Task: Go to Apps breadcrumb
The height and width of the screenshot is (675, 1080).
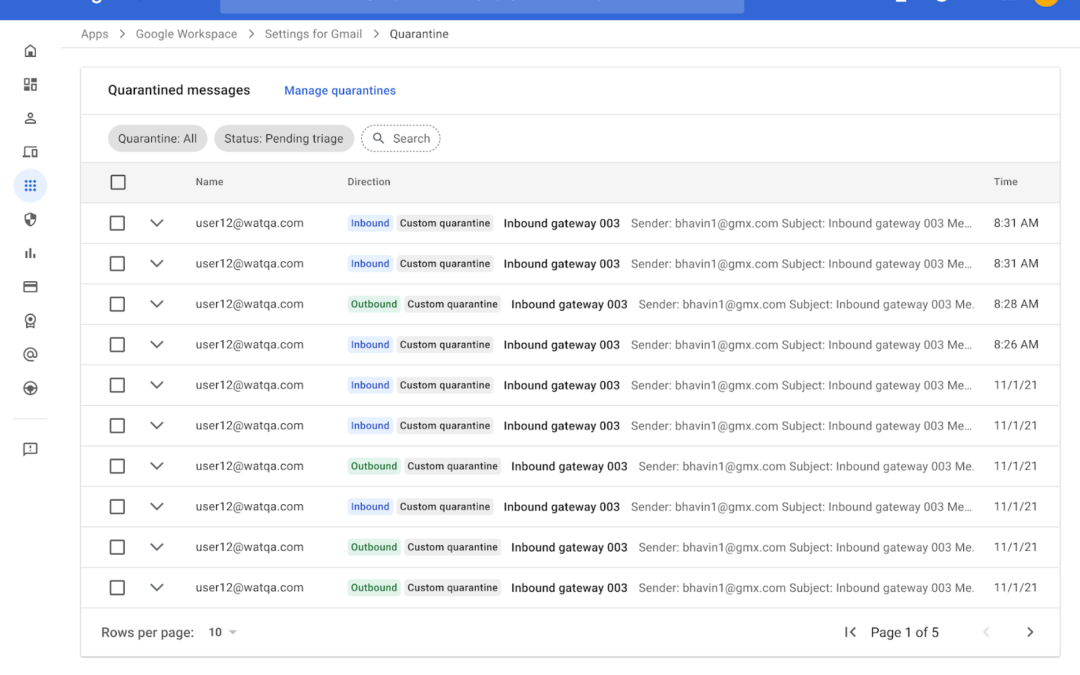Action: (x=94, y=34)
